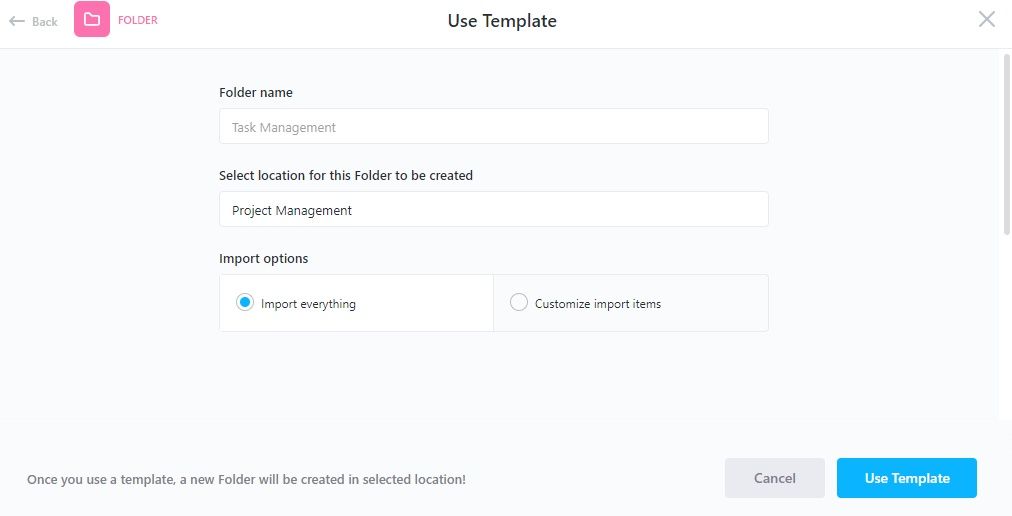Viewport: 1012px width, 516px height.
Task: Click the footer note about new Folder
Action: click(x=246, y=480)
